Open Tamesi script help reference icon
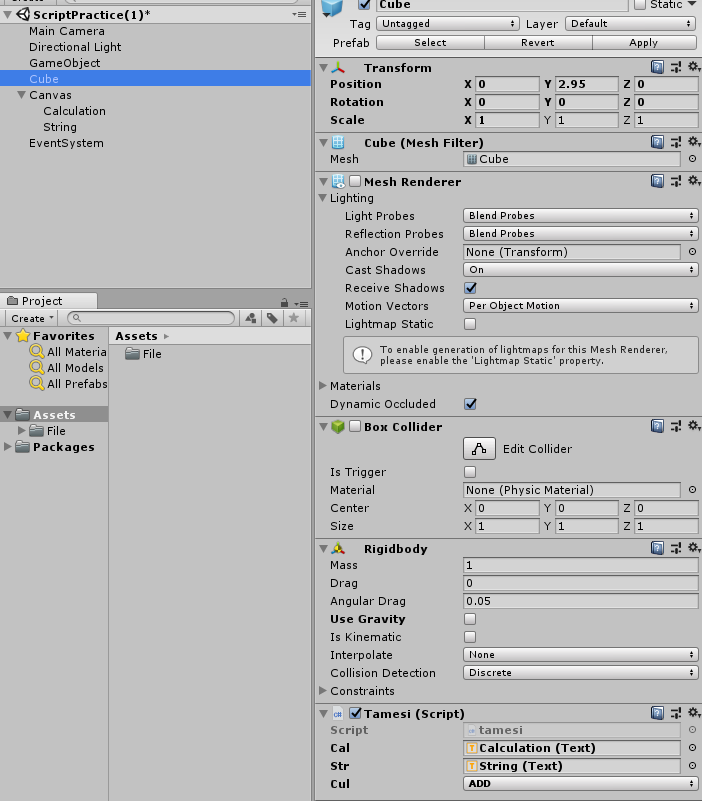Viewport: 702px width, 801px height. tap(657, 713)
